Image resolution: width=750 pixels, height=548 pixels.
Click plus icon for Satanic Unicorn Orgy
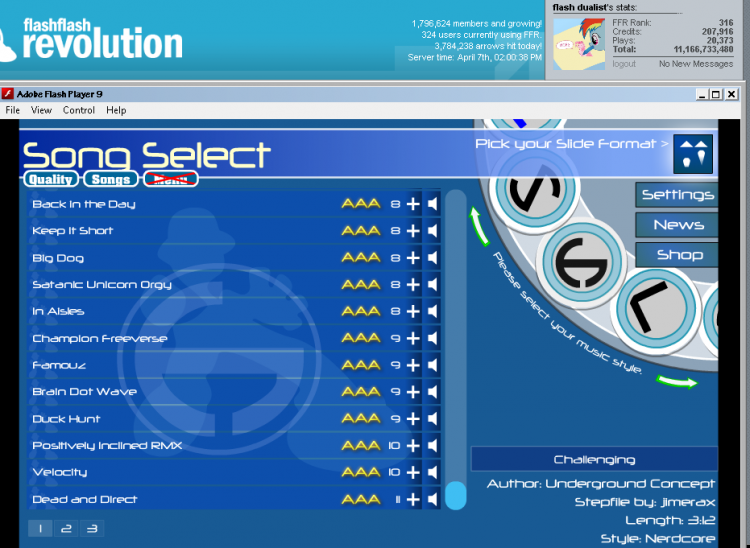[x=413, y=285]
